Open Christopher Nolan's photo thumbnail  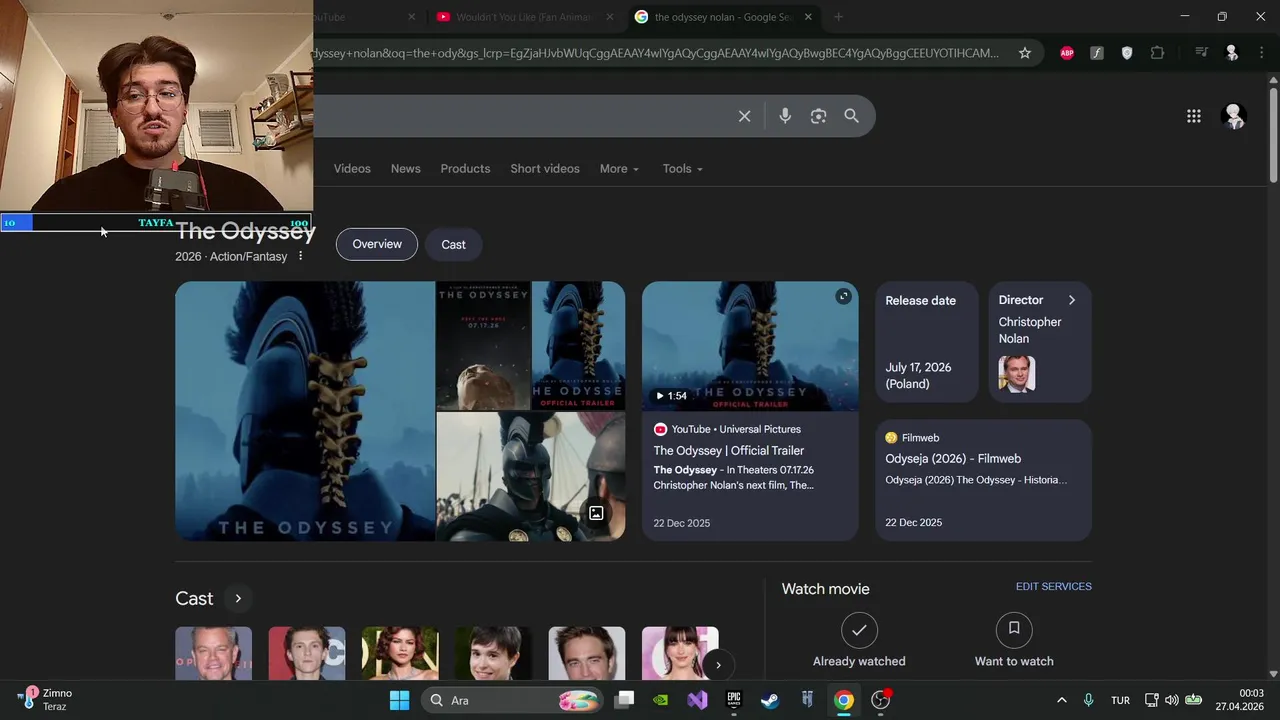tap(1017, 374)
